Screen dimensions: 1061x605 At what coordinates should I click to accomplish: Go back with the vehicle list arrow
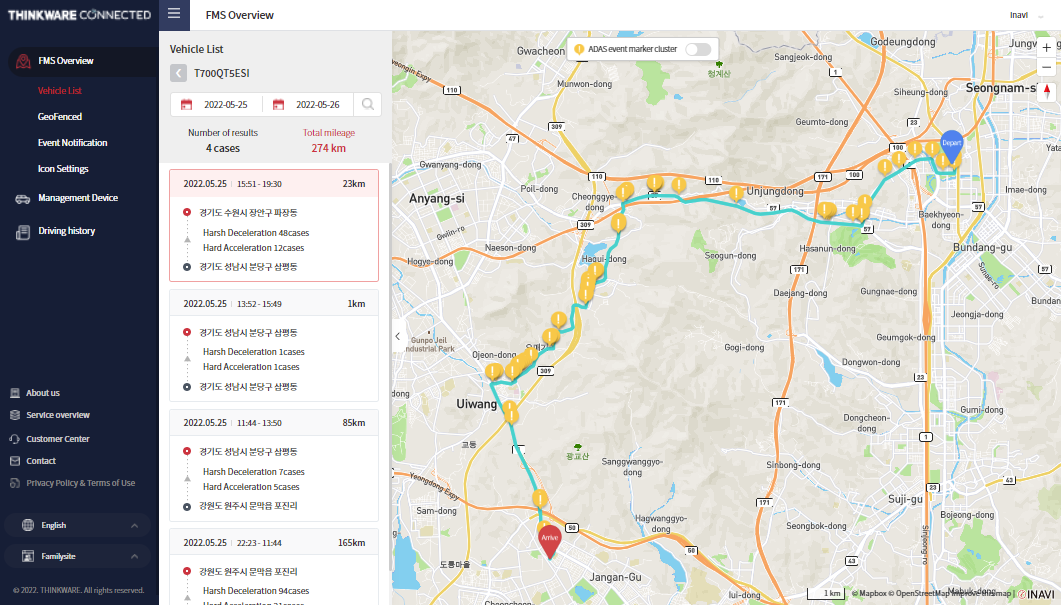click(178, 73)
